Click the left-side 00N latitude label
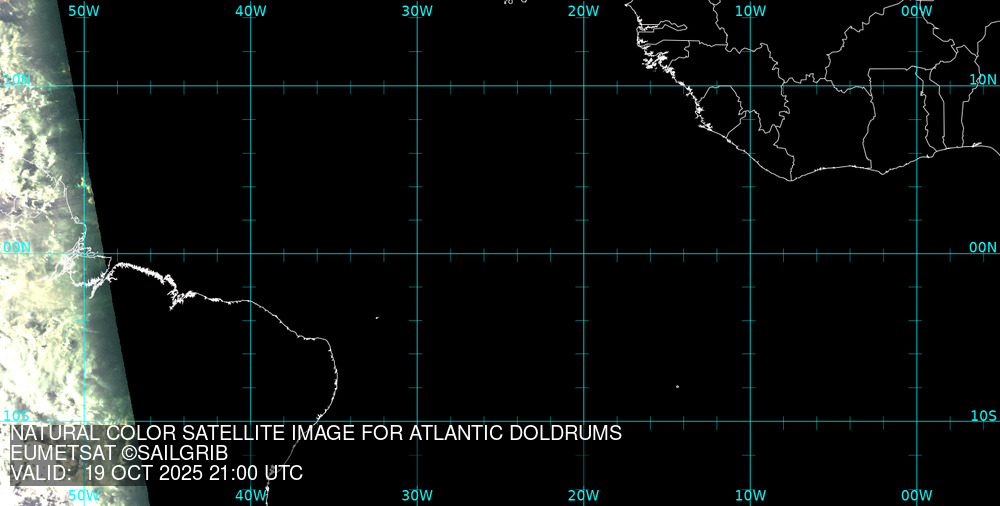This screenshot has height=506, width=1000. pos(16,247)
